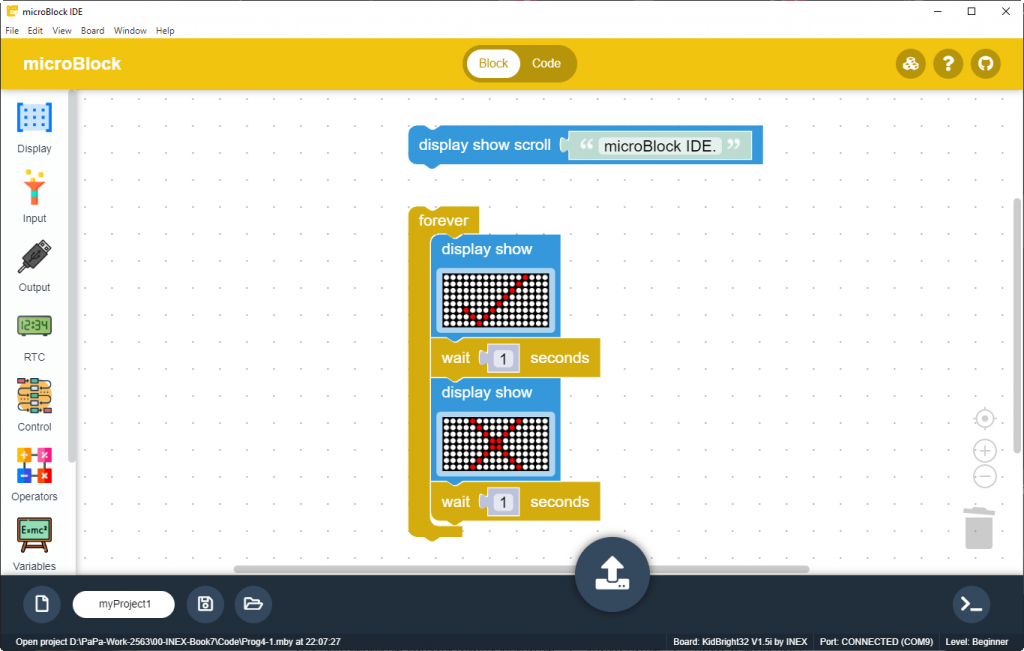This screenshot has height=651, width=1024.
Task: Open help via question mark icon
Action: coord(948,64)
